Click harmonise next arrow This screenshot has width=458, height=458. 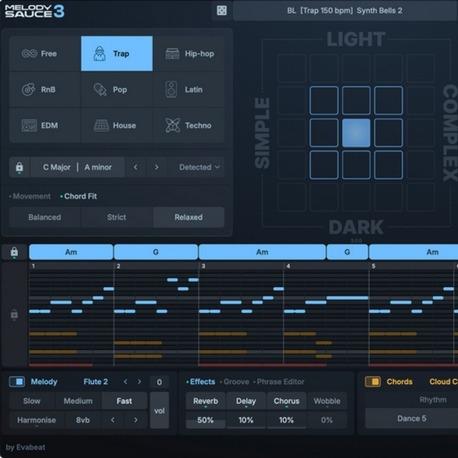[x=135, y=420]
